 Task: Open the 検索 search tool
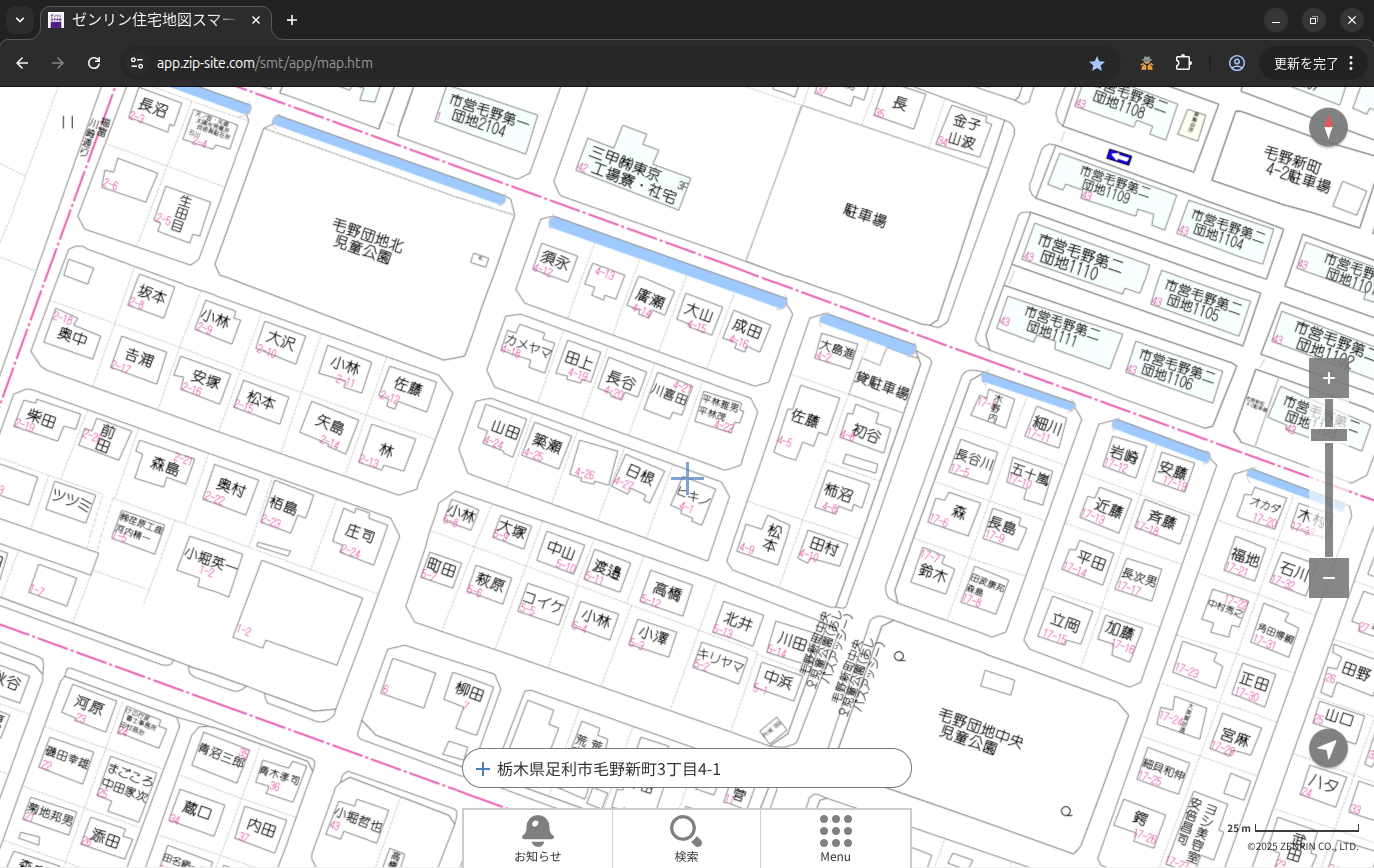tap(686, 838)
